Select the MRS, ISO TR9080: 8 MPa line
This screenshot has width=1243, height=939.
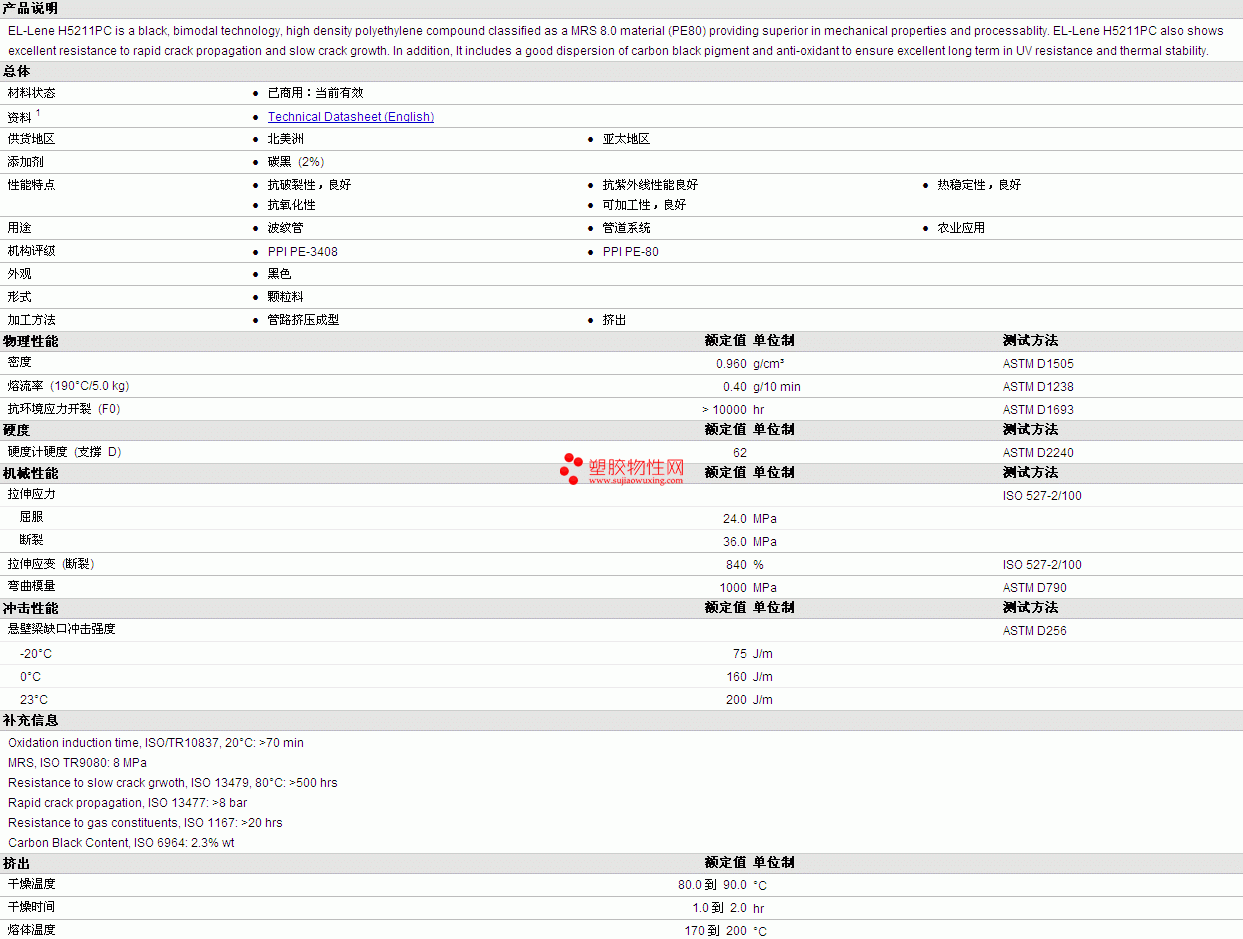[x=77, y=763]
